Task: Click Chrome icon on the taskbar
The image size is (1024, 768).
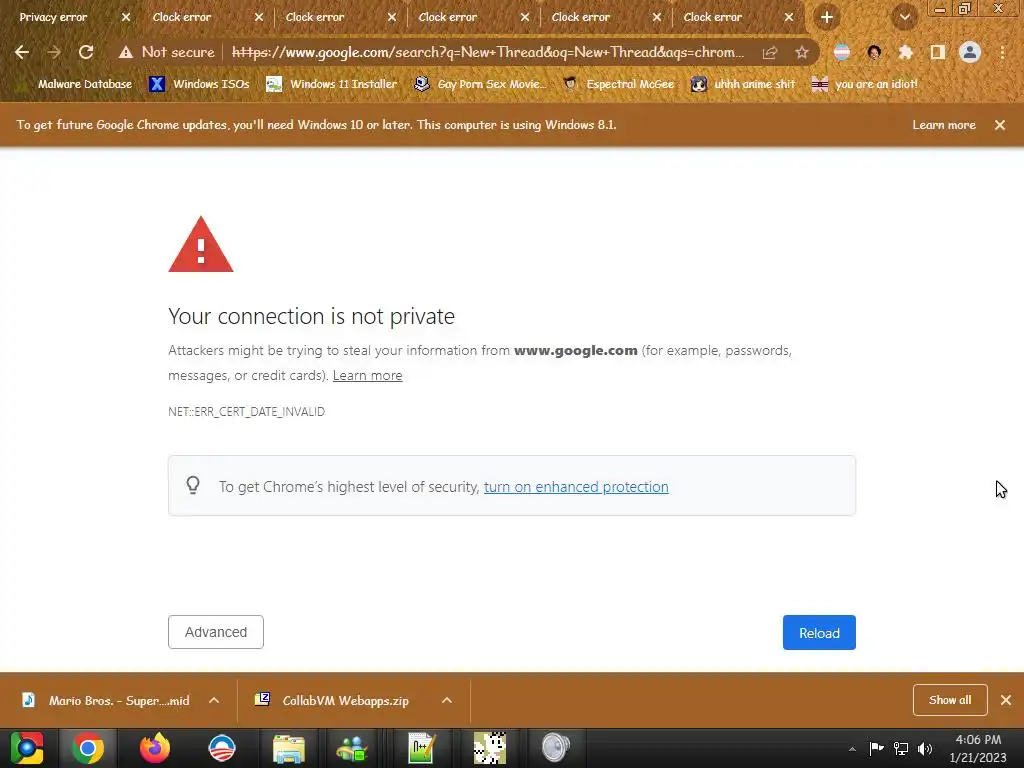Action: coord(88,748)
